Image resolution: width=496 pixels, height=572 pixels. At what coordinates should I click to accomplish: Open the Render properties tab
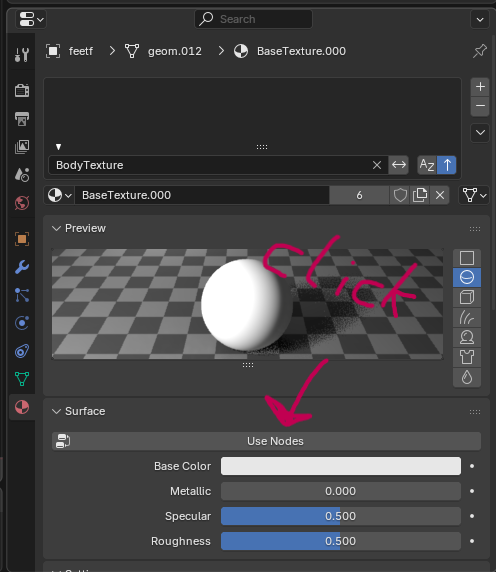(22, 90)
